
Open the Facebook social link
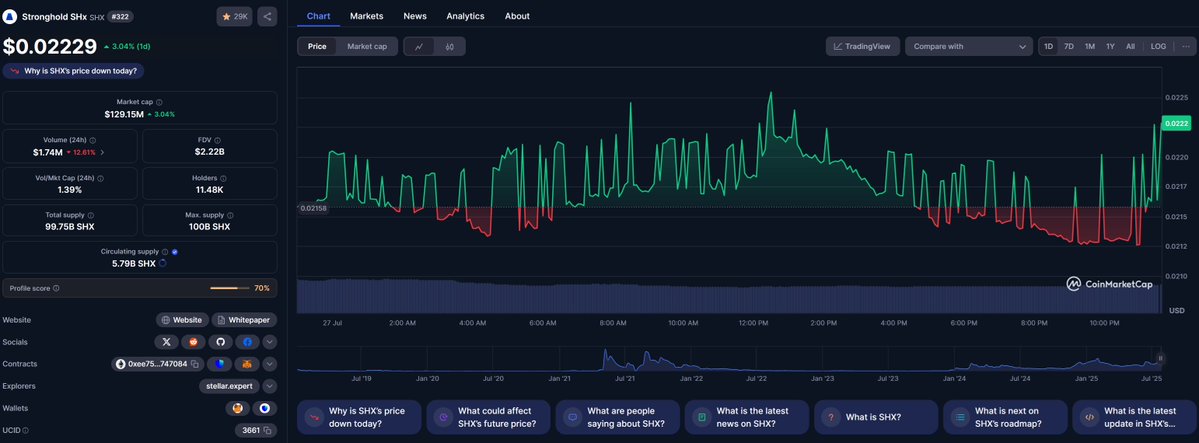pyautogui.click(x=247, y=342)
